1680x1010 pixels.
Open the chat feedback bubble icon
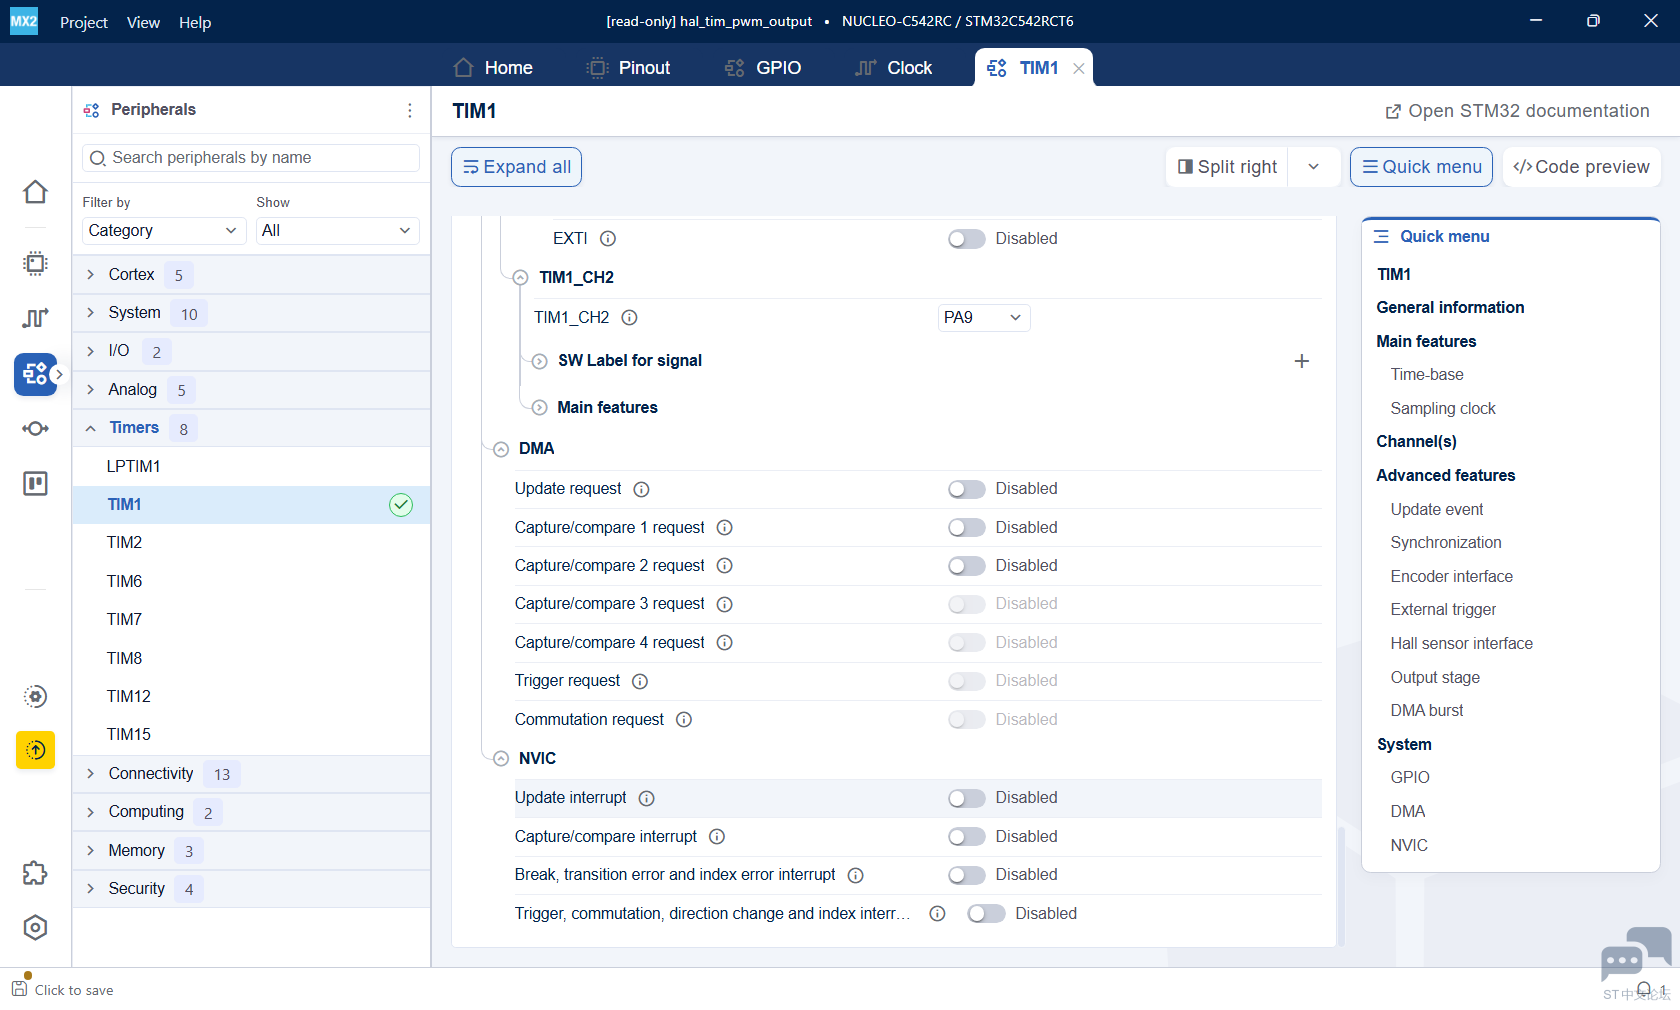pos(1635,955)
